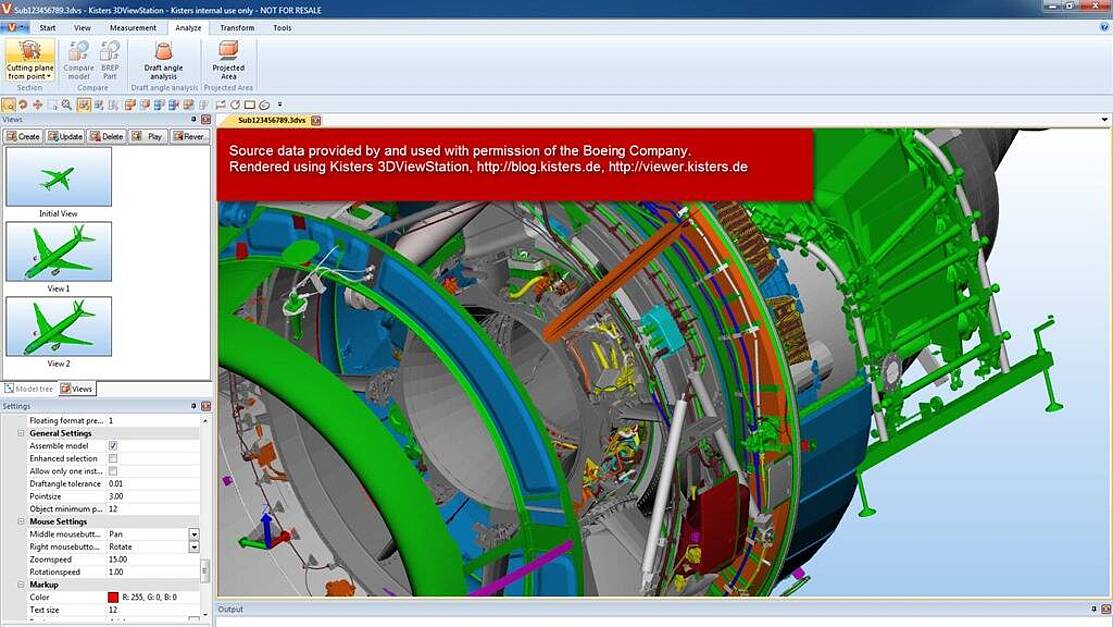Click the dashed area-select icon beside the pan tool
This screenshot has width=1113, height=627.
click(x=52, y=105)
